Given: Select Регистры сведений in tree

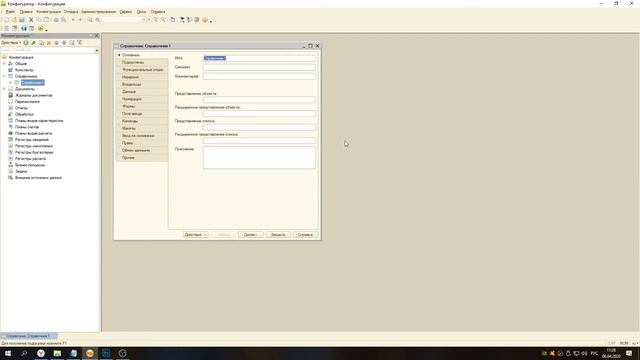Looking at the screenshot, I should click(x=32, y=140).
